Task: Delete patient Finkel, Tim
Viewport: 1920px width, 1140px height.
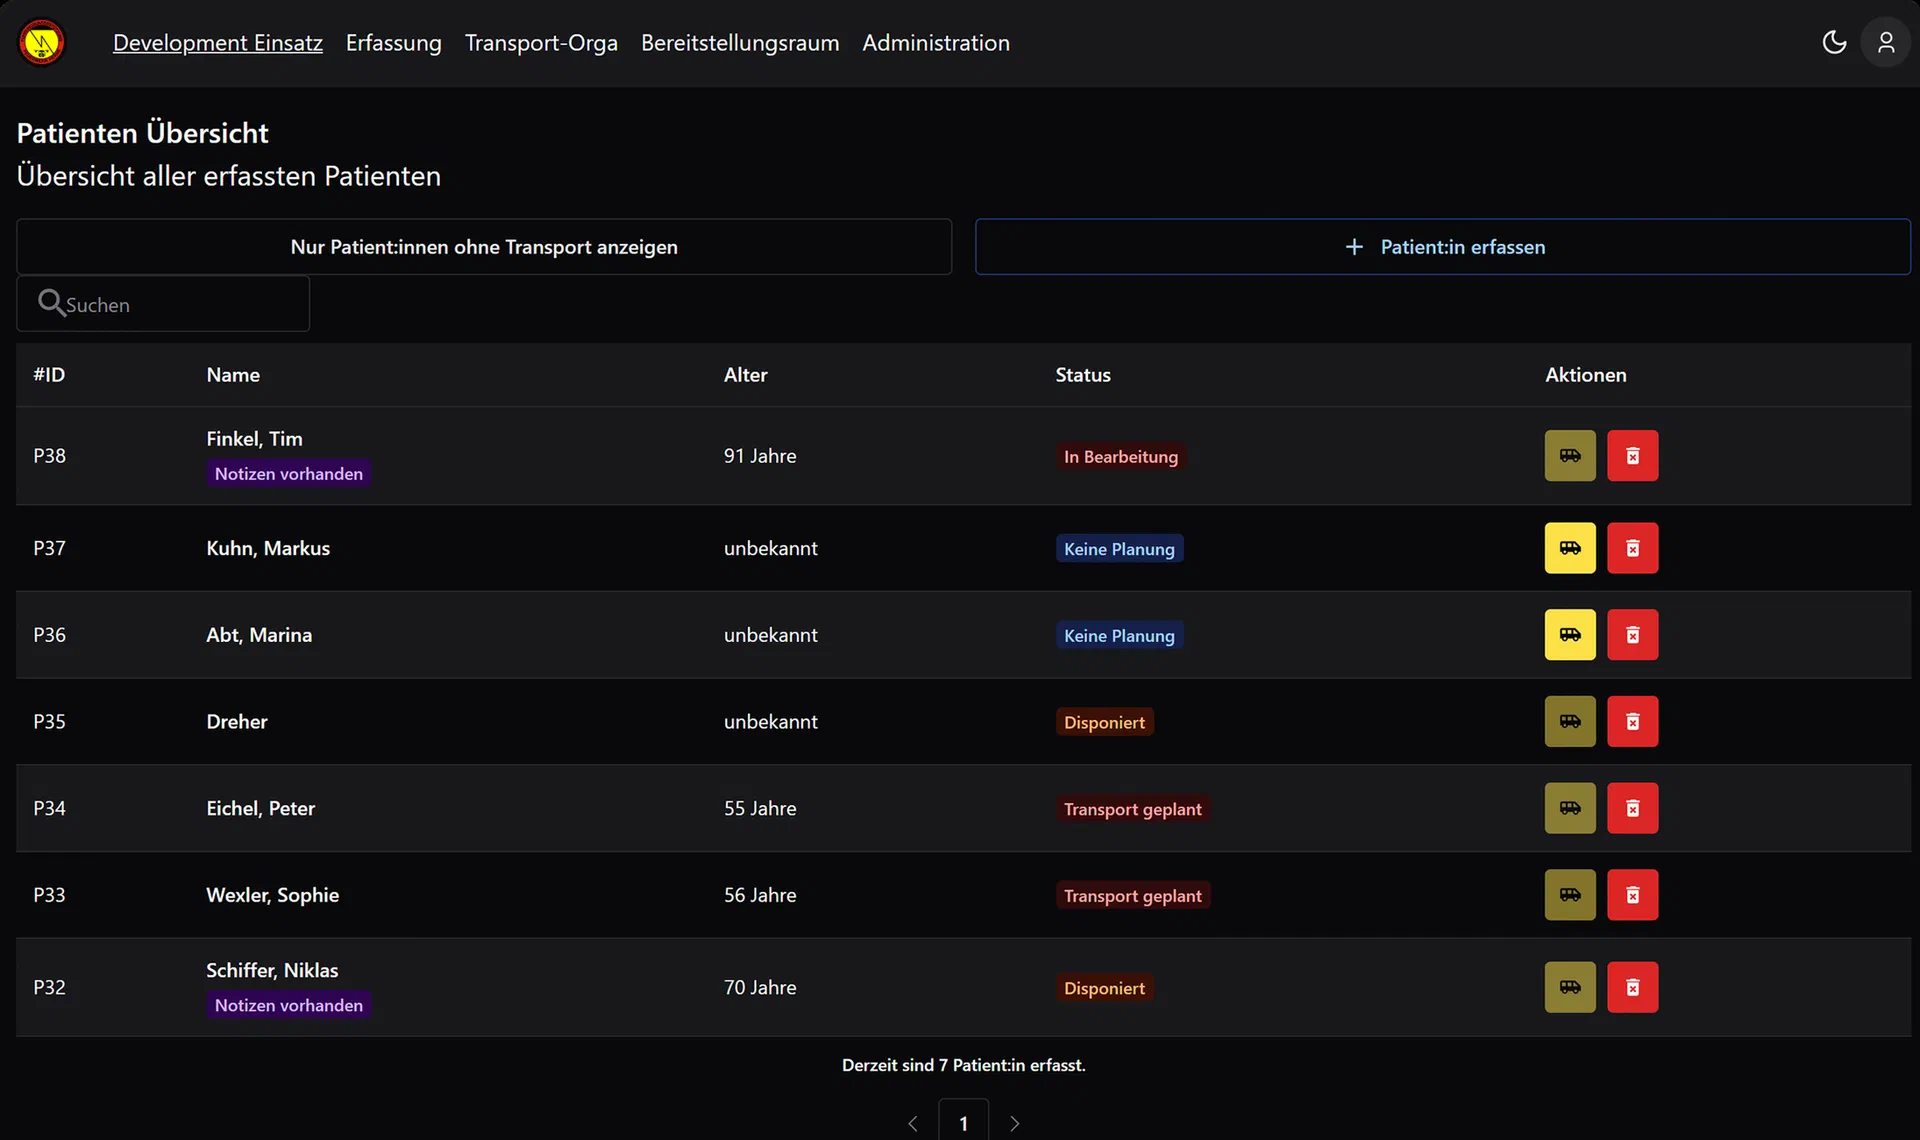Action: (1632, 456)
